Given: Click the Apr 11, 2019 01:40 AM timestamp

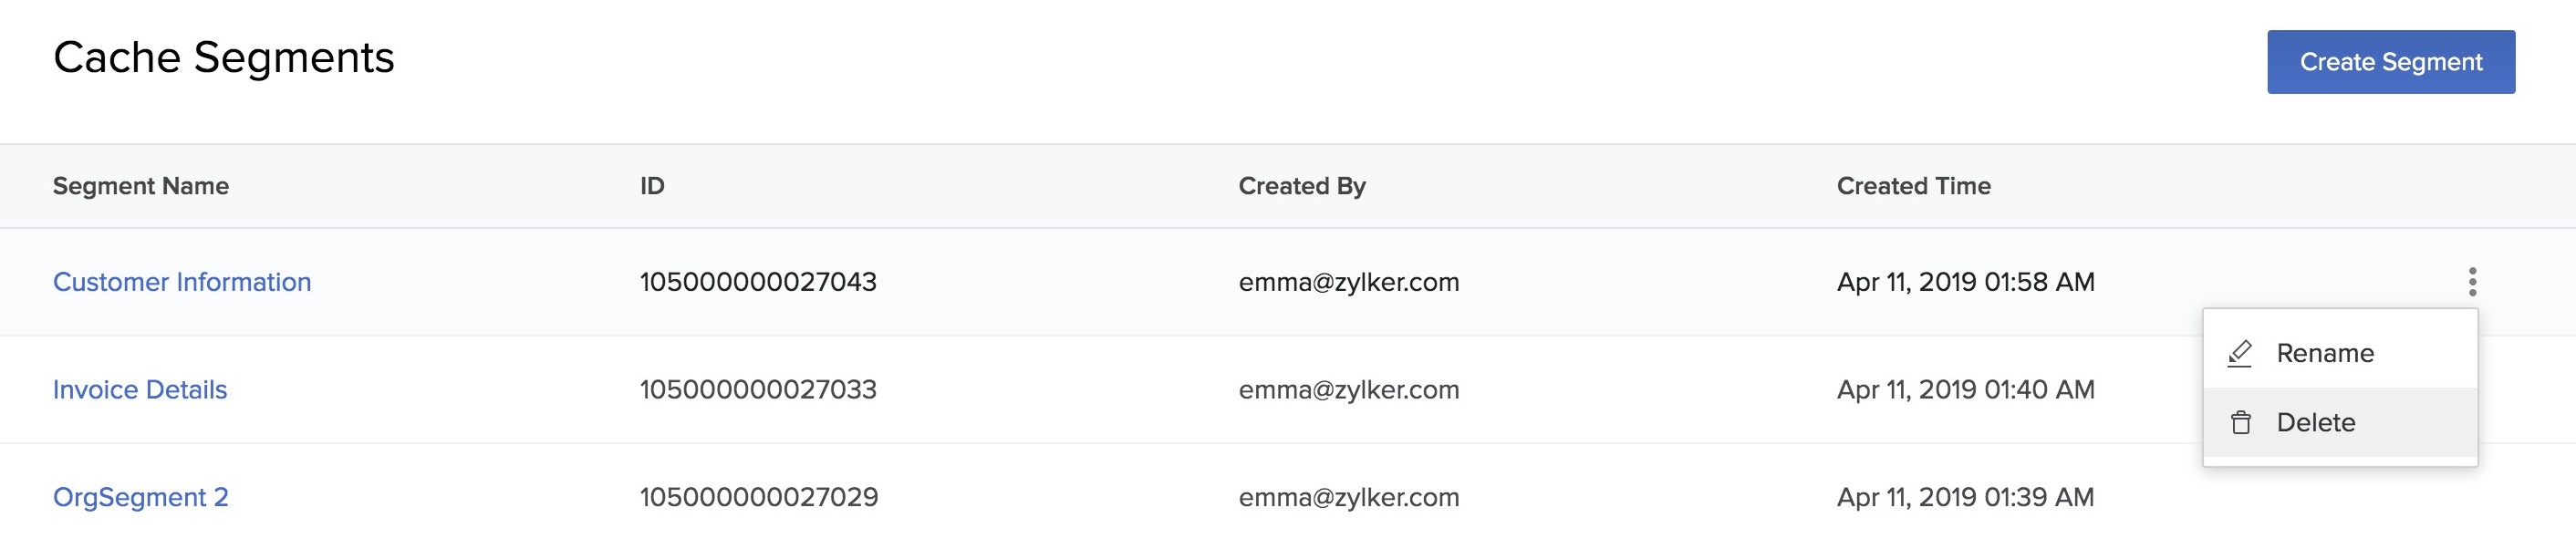Looking at the screenshot, I should [x=1965, y=390].
